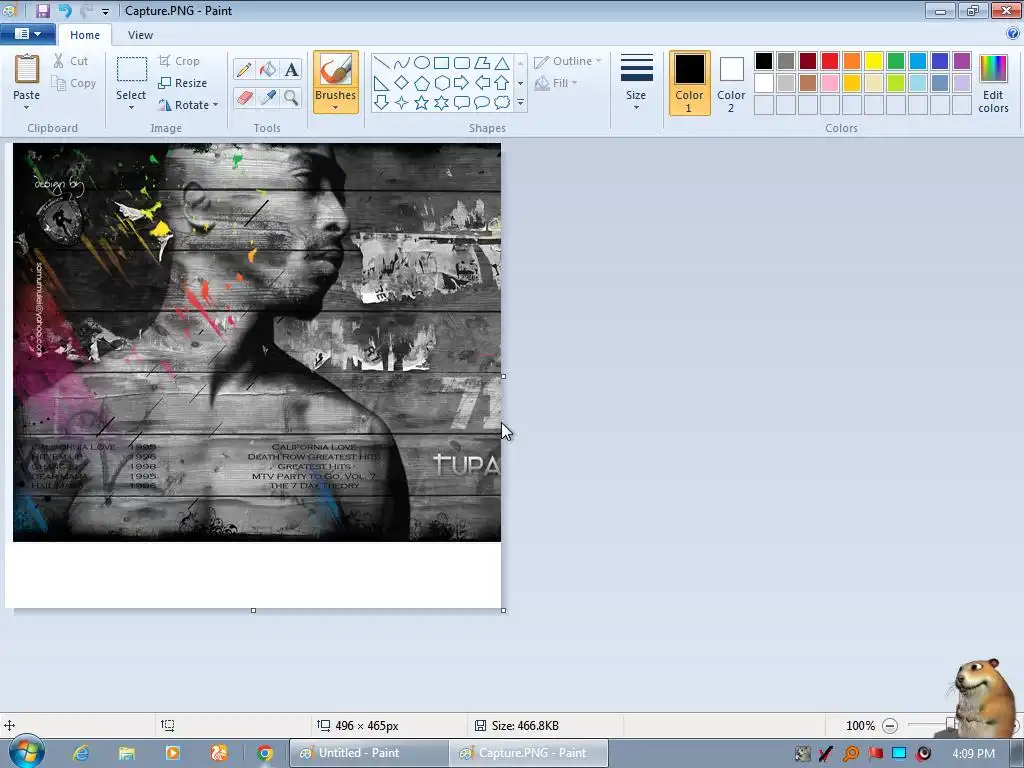Open the Brushes dropdown arrow
The width and height of the screenshot is (1024, 768).
coord(336,107)
